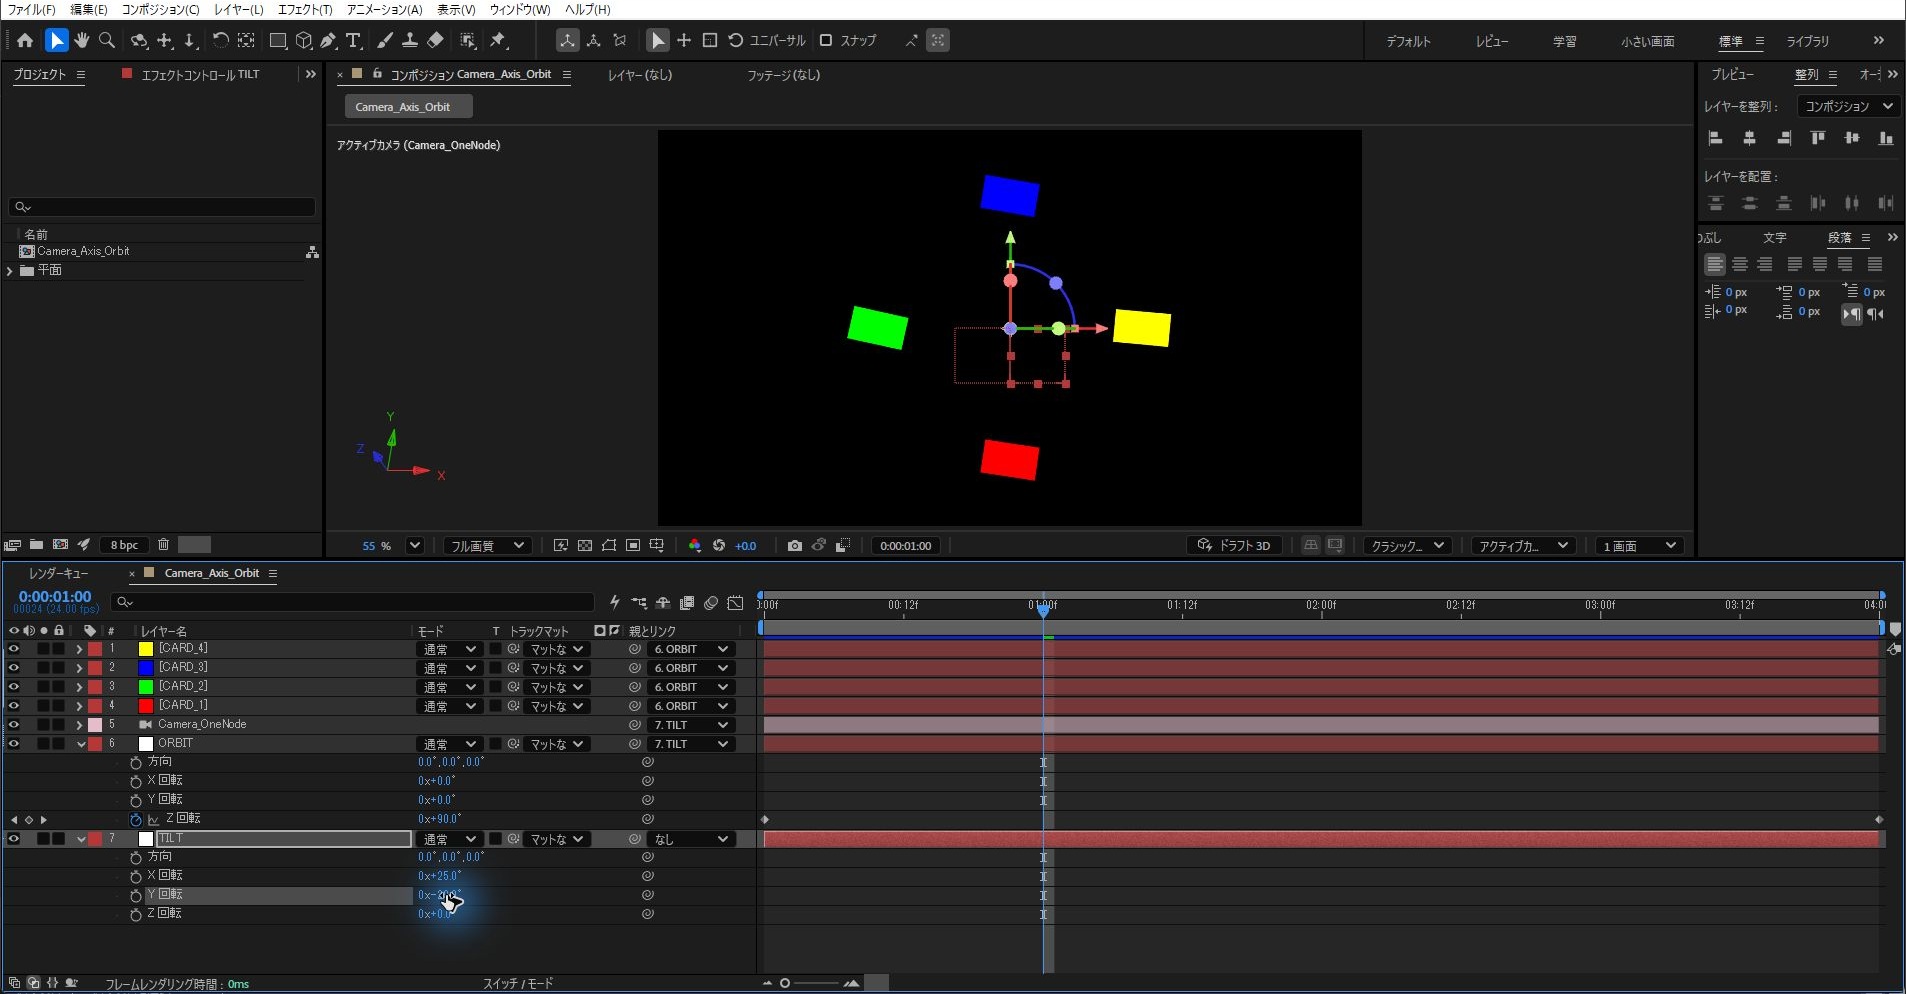Viewport: 1906px width, 994px height.
Task: Select the Clone Stamp tool
Action: (x=409, y=40)
